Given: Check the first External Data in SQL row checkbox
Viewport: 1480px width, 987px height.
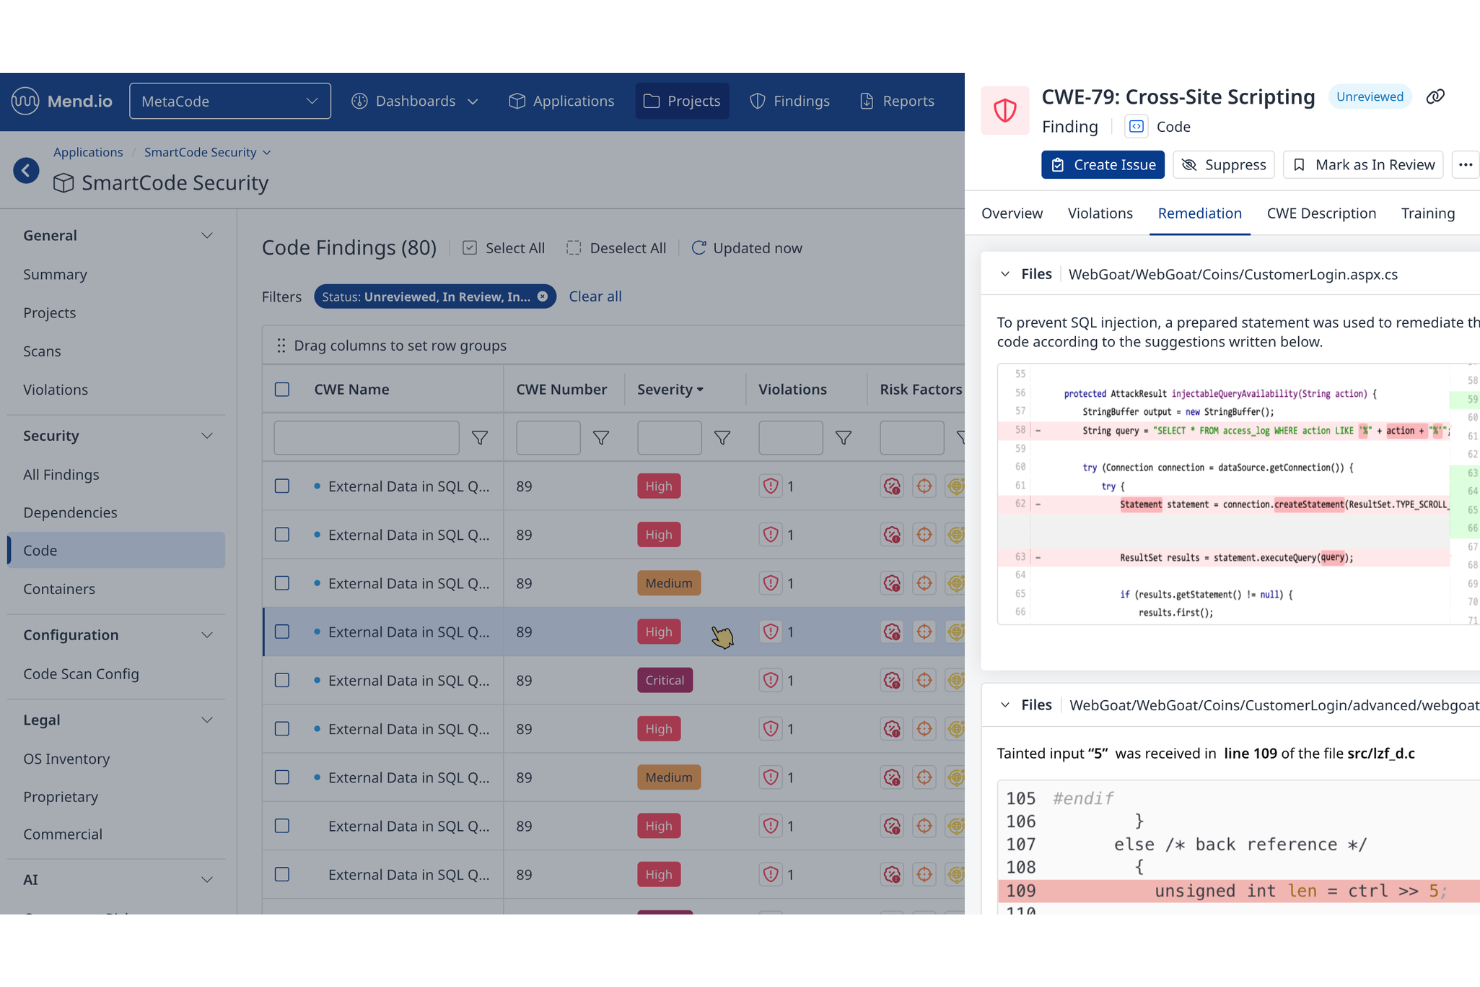Looking at the screenshot, I should click(x=282, y=485).
